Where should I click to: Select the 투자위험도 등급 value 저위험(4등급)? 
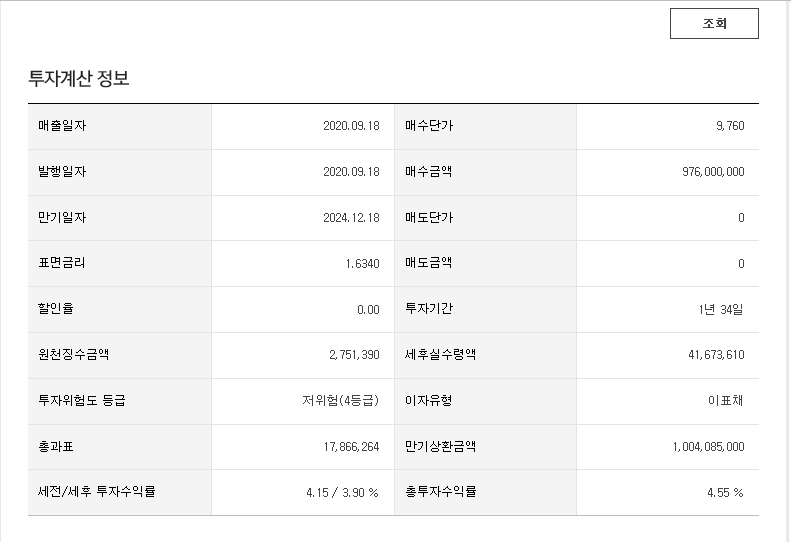coord(340,401)
